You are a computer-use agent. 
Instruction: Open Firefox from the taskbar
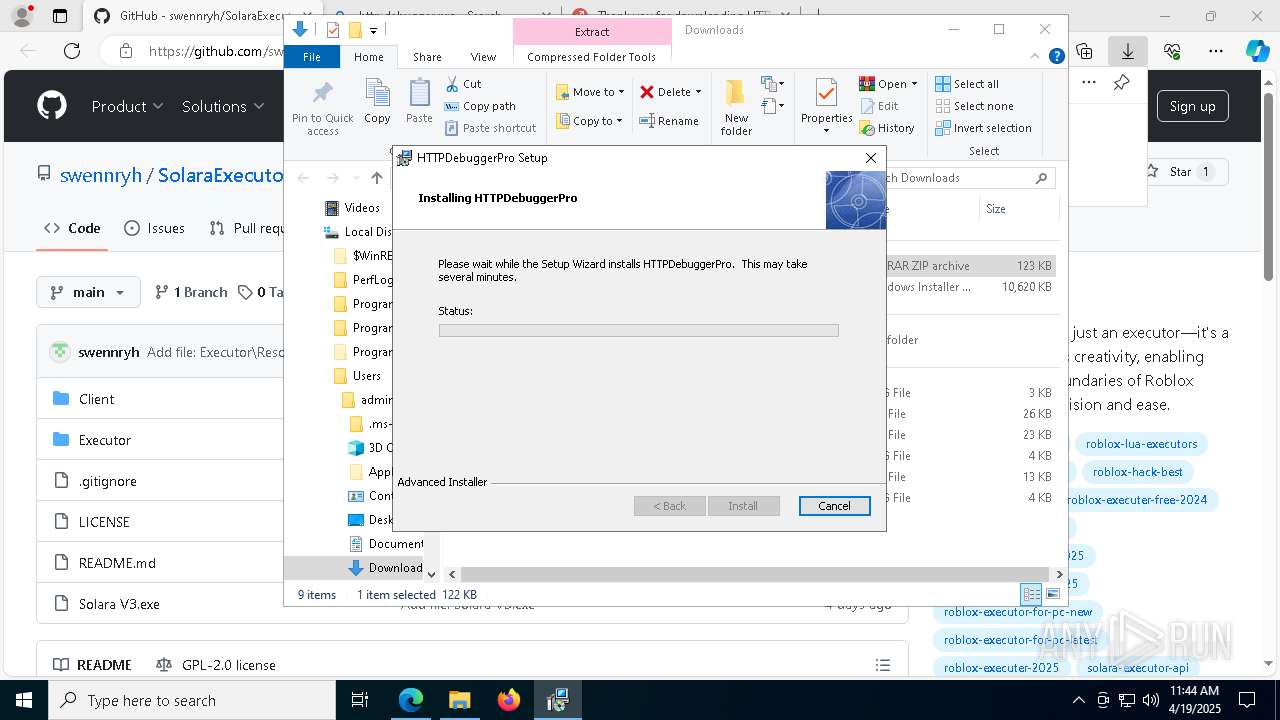click(509, 700)
